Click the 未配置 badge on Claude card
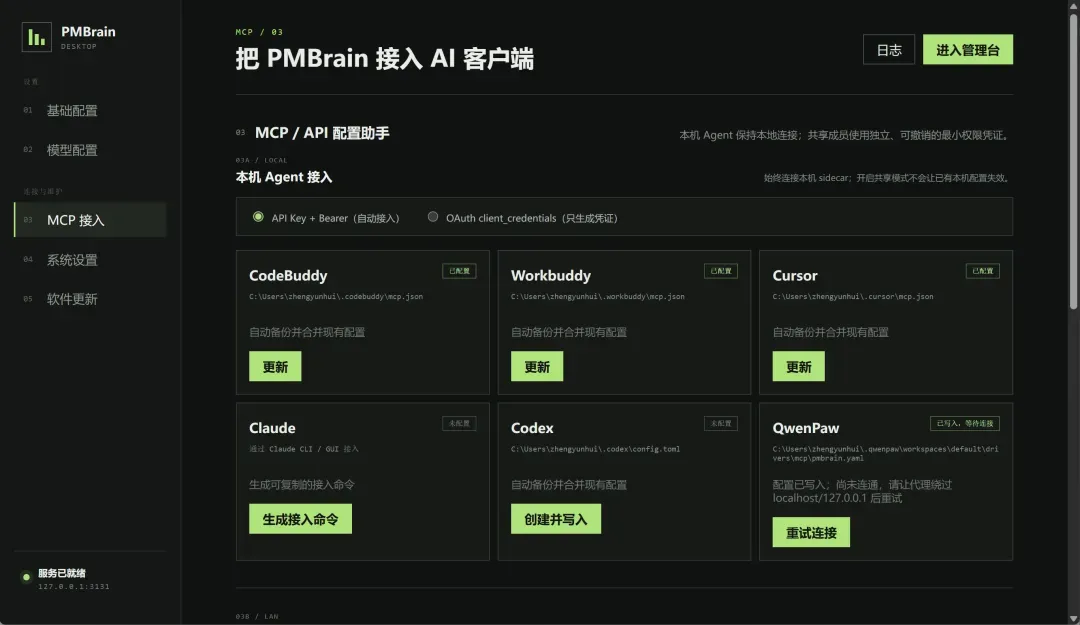Viewport: 1080px width, 625px height. click(459, 423)
